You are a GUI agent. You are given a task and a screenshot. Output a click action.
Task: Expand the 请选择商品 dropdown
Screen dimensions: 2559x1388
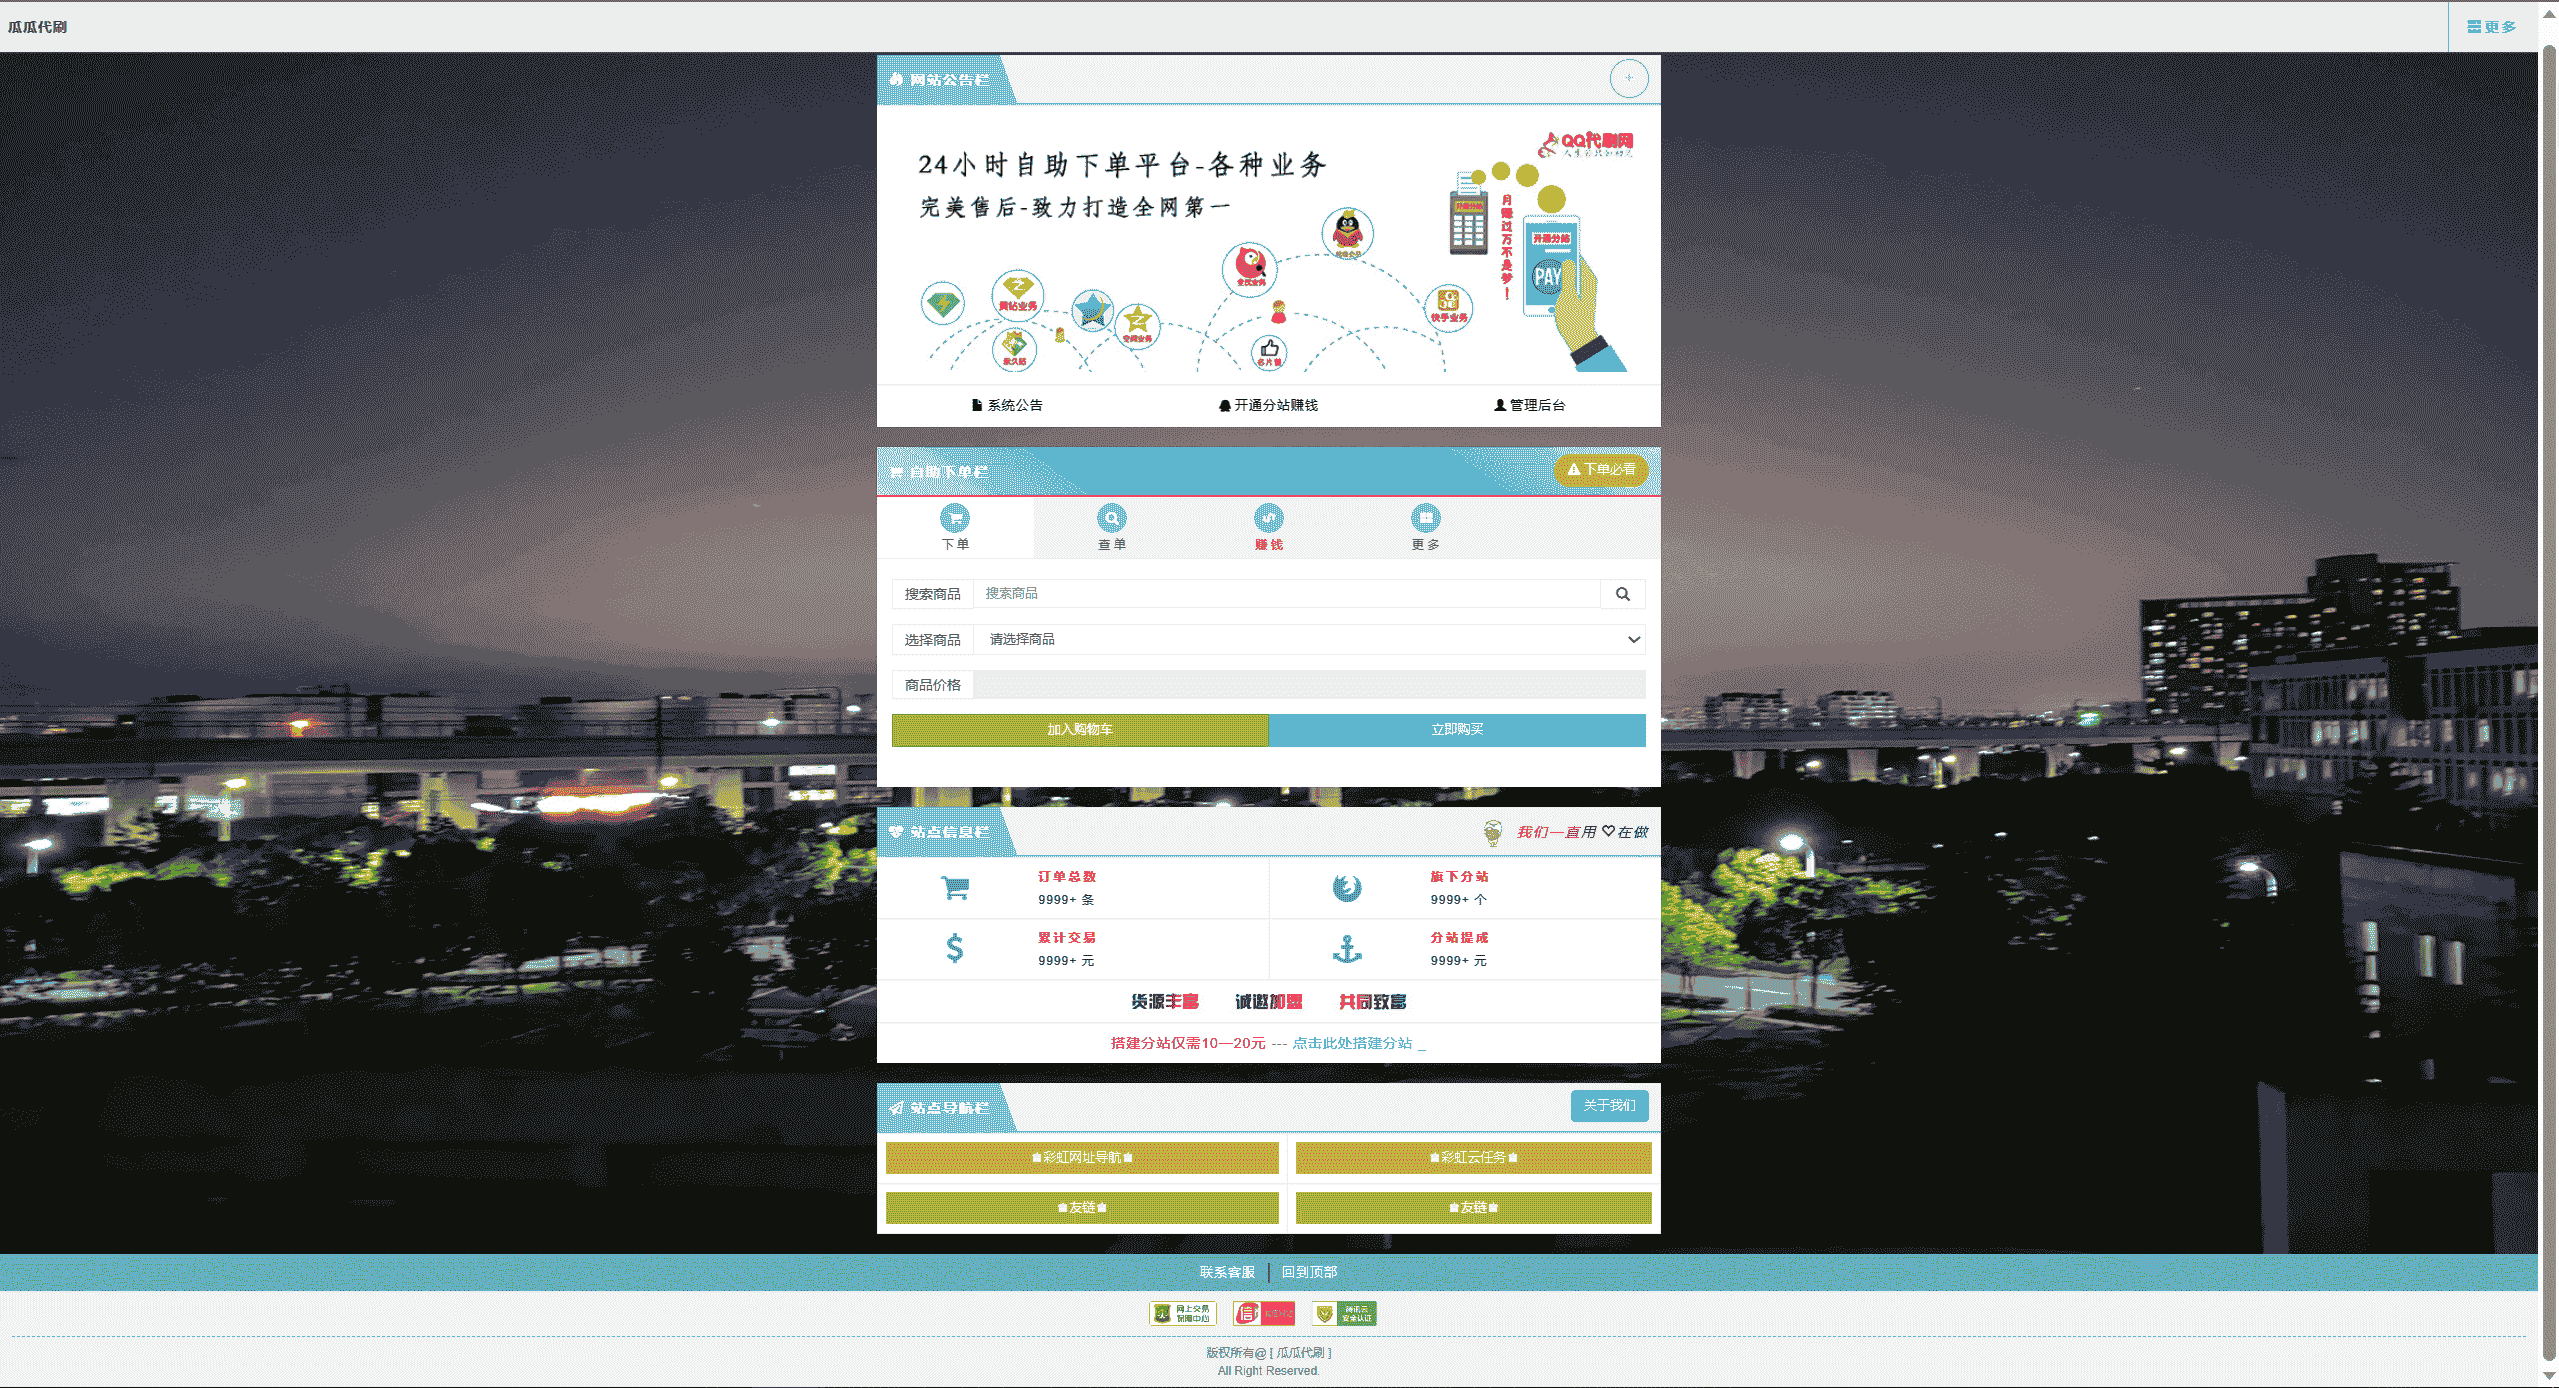point(1310,639)
